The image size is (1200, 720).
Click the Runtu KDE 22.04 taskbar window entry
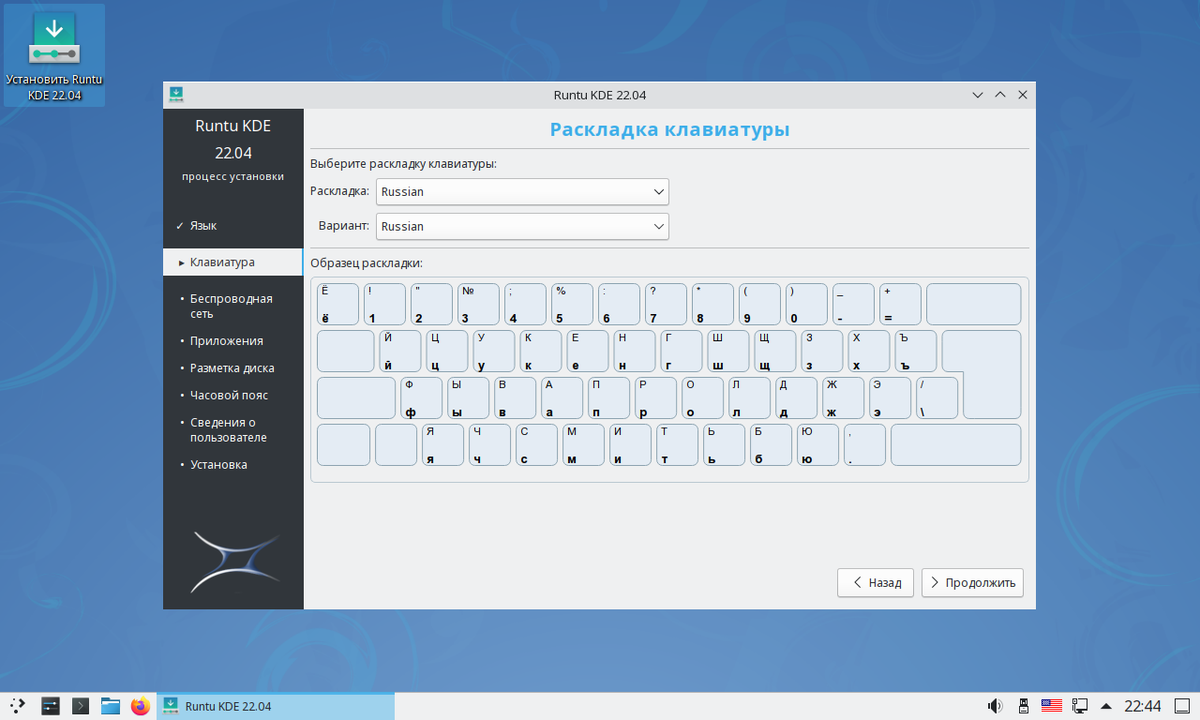(x=277, y=706)
